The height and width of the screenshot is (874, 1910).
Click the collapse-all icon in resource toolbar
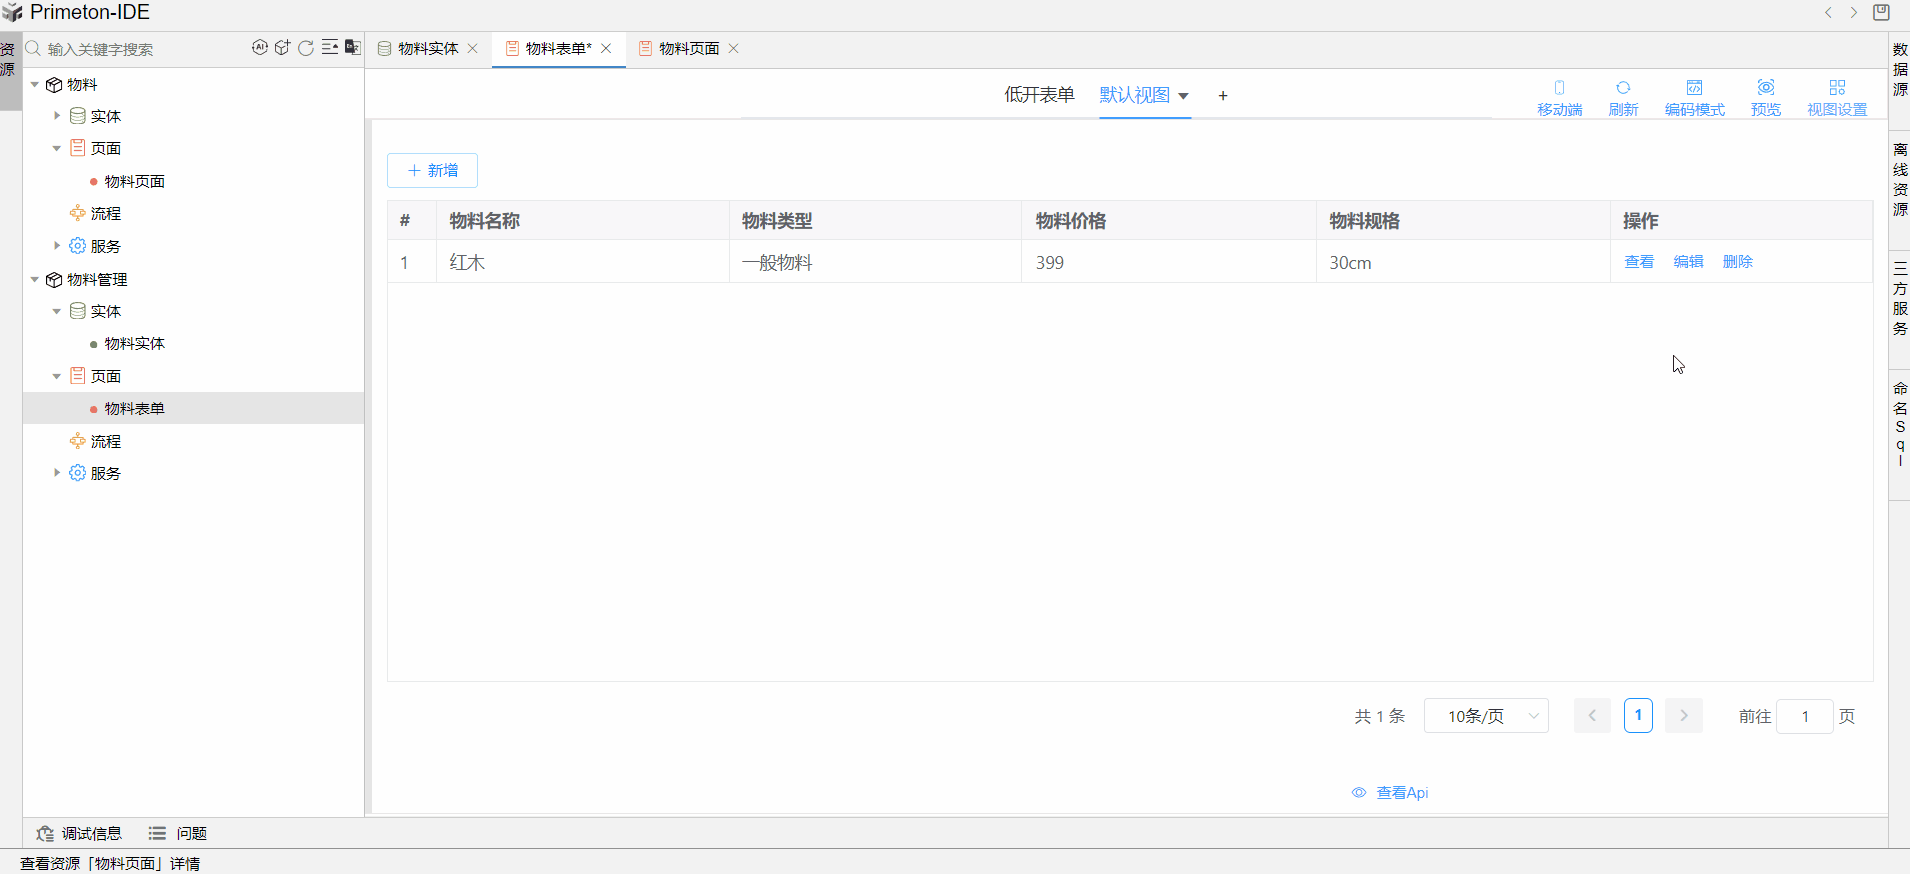click(329, 48)
